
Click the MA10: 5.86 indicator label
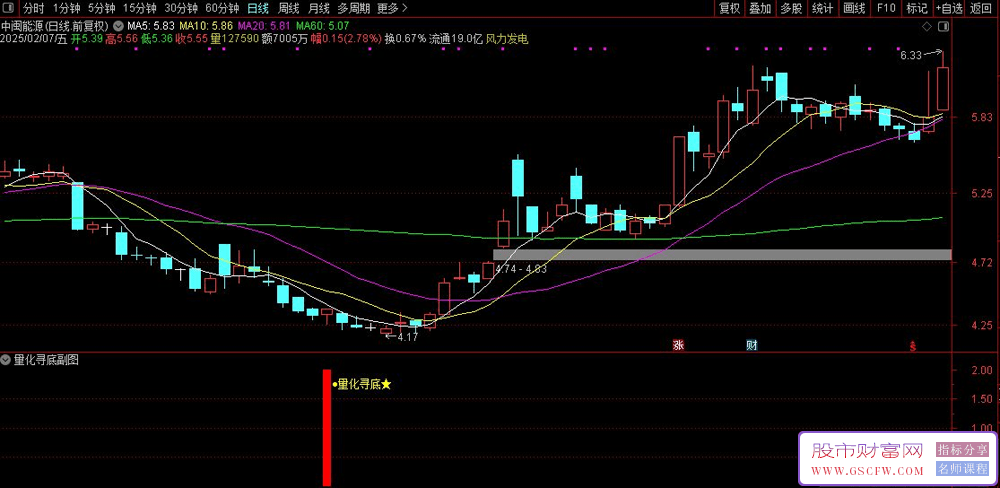(x=205, y=27)
